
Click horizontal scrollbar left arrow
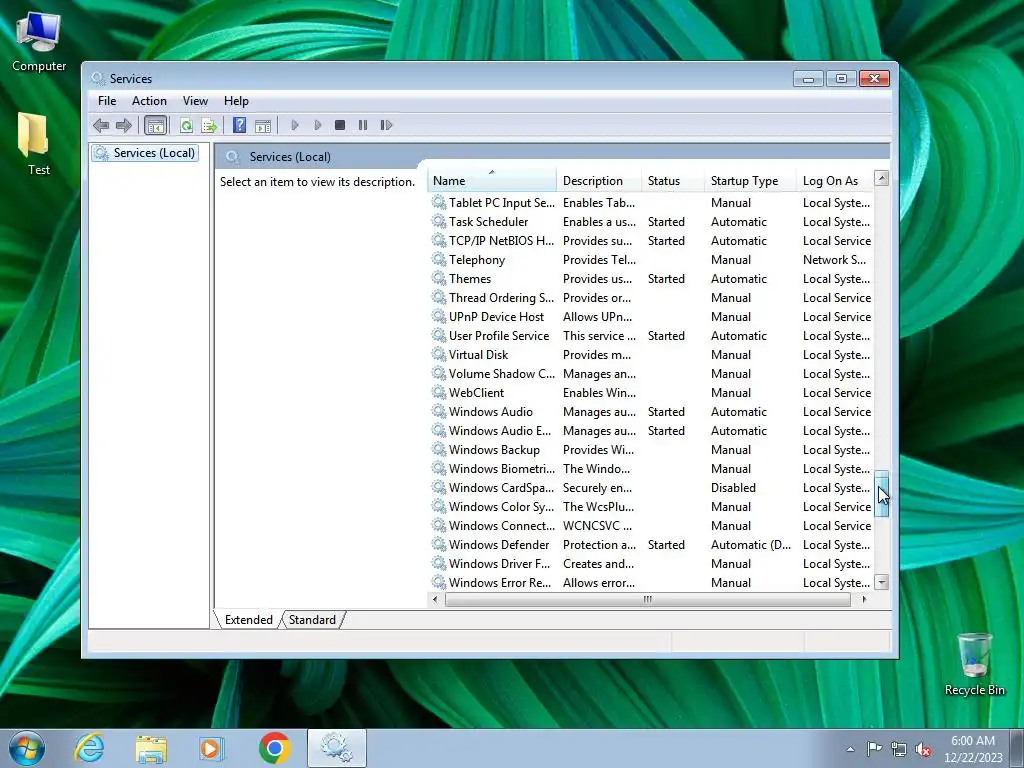(436, 600)
